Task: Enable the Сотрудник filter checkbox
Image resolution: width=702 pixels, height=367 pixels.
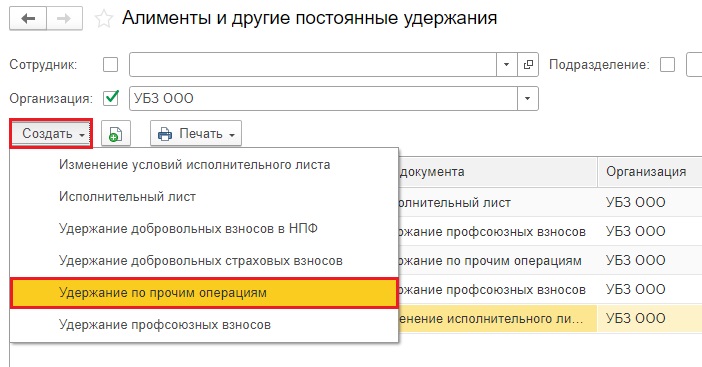Action: [111, 65]
